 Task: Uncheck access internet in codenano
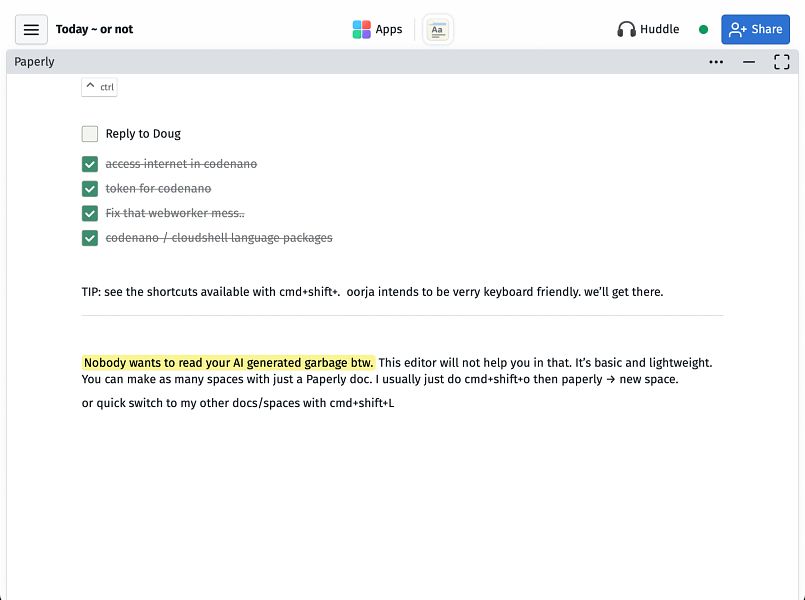click(x=90, y=164)
